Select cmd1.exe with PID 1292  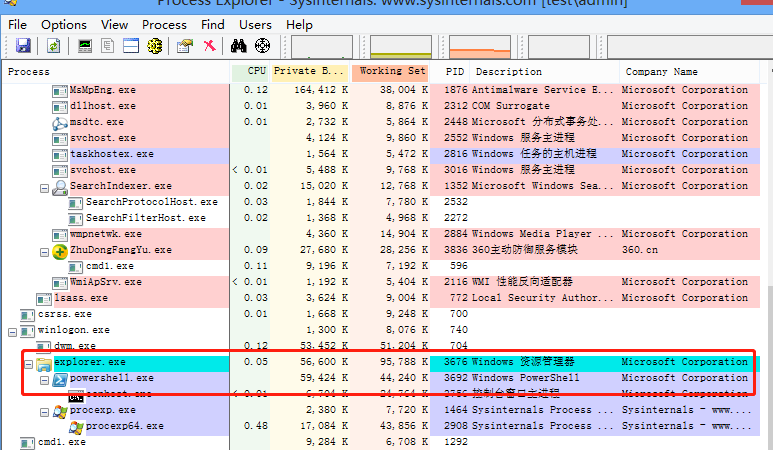(381, 442)
